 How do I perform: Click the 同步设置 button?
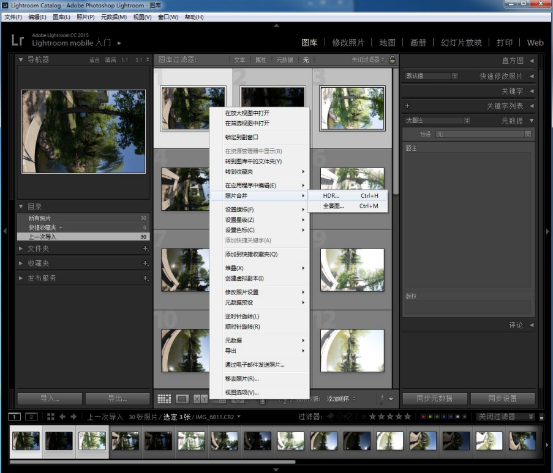(x=503, y=399)
